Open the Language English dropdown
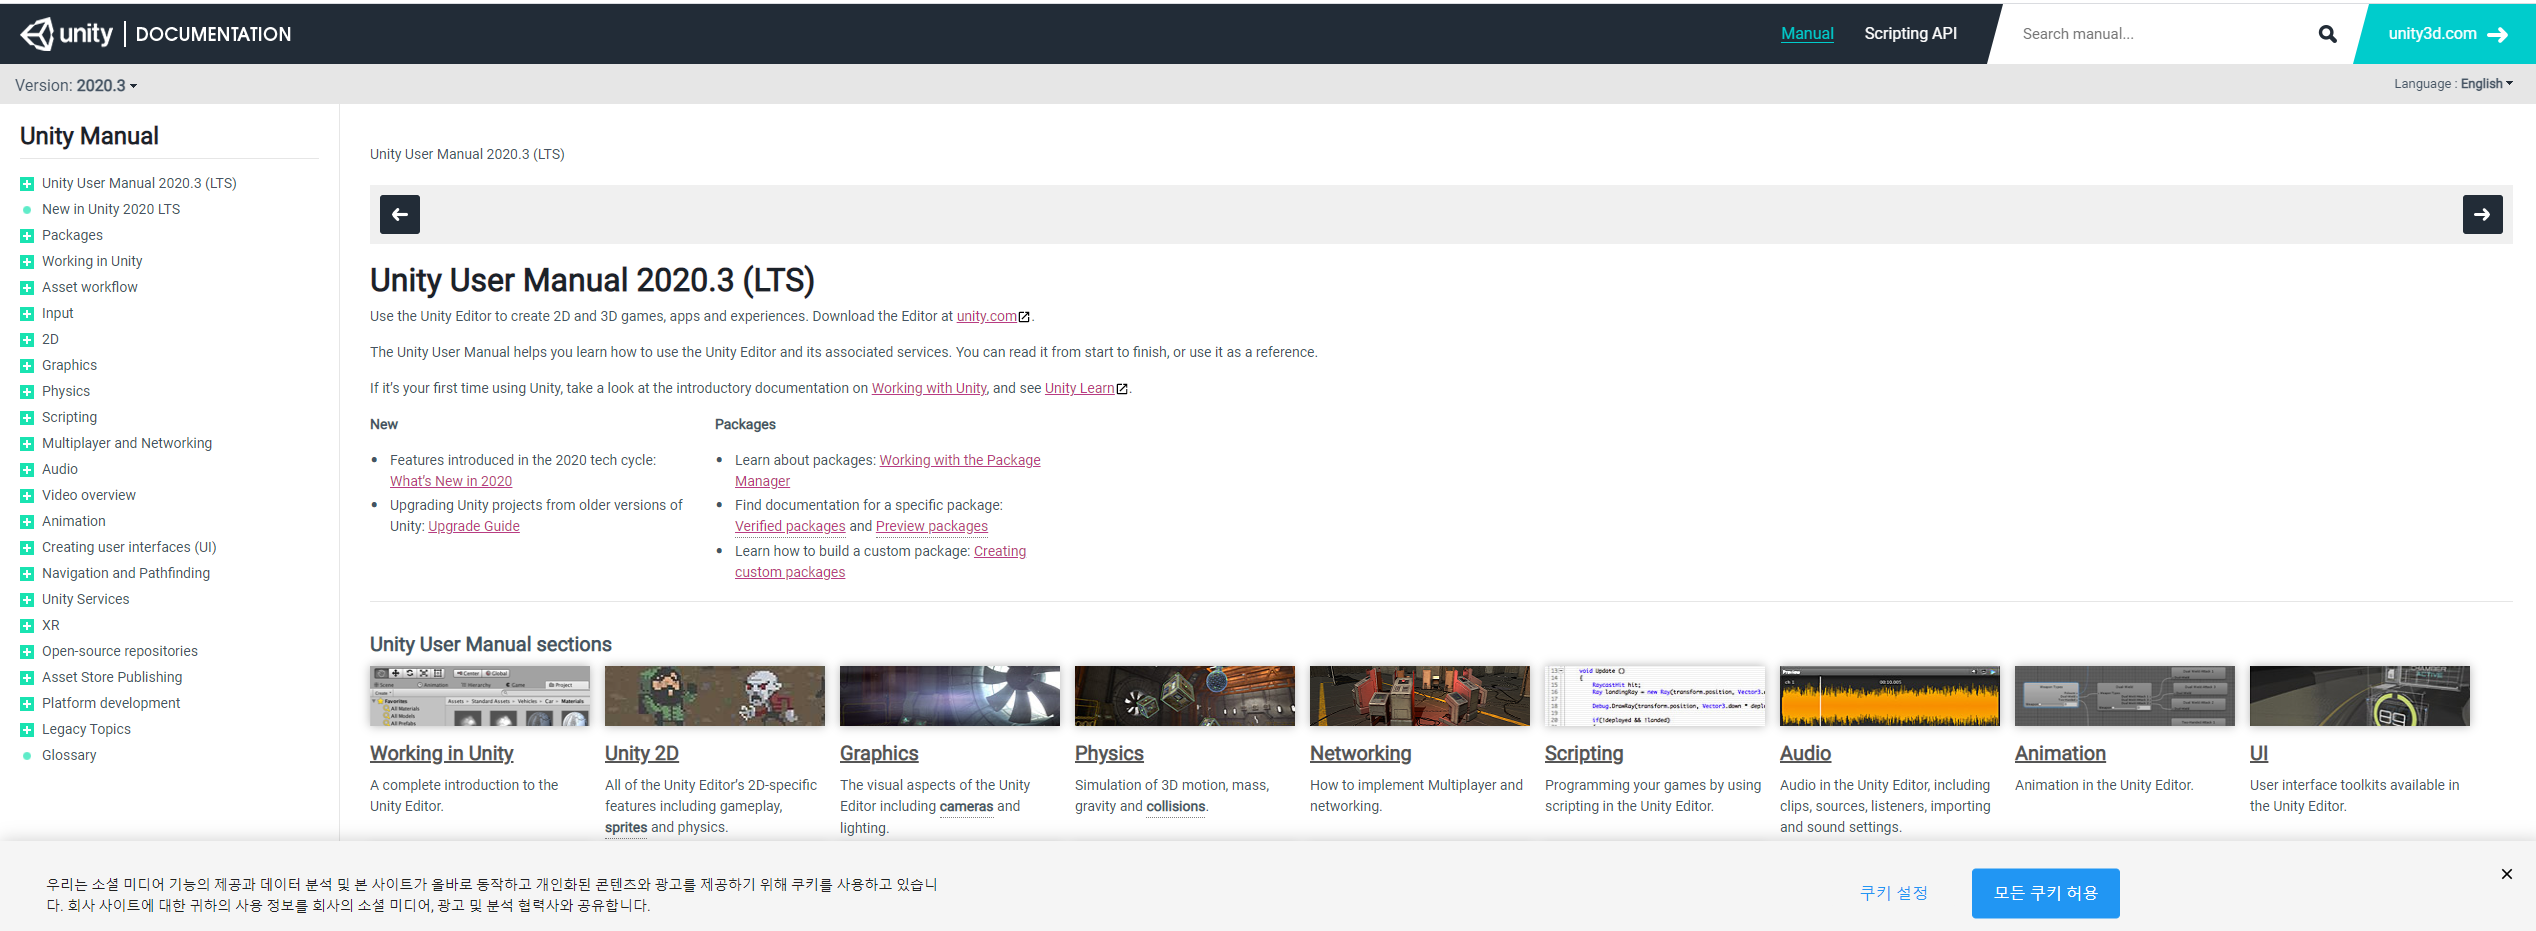The width and height of the screenshot is (2536, 931). pos(2453,84)
